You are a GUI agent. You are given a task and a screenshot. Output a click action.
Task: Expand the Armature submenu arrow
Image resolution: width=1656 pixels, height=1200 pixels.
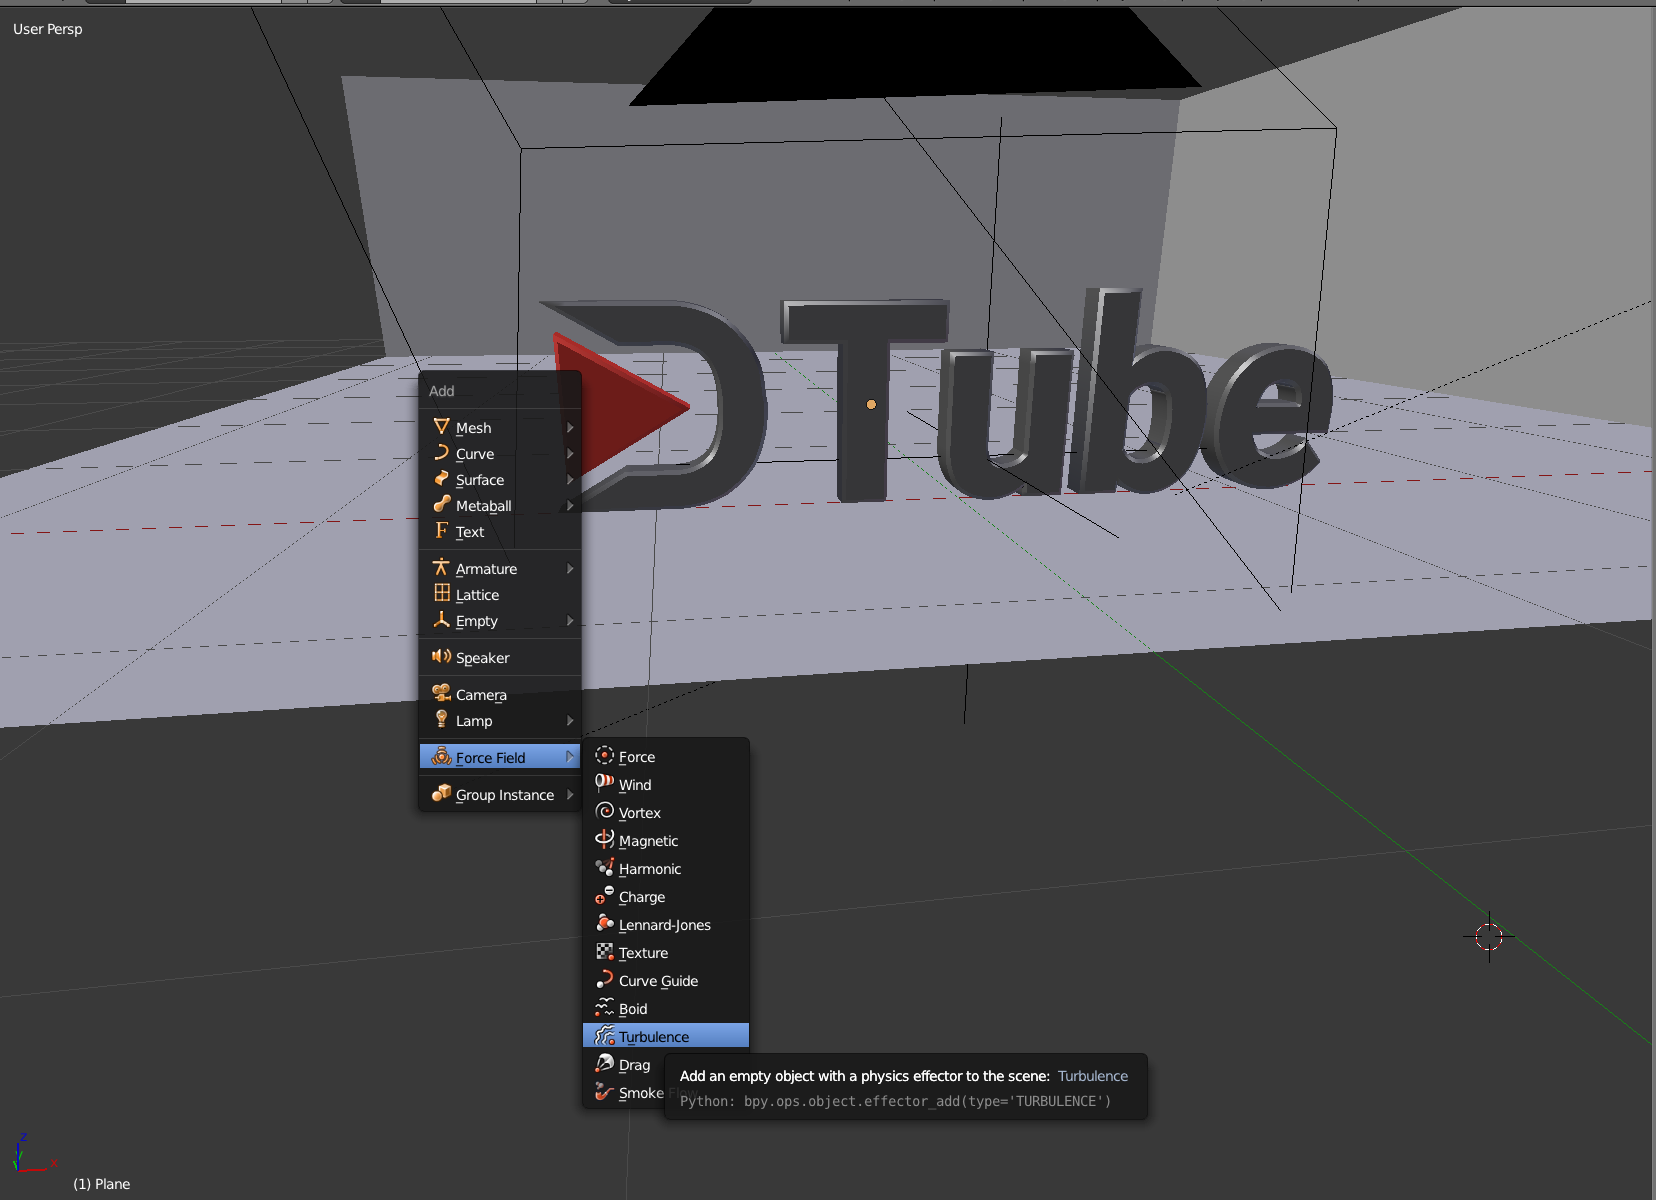570,569
